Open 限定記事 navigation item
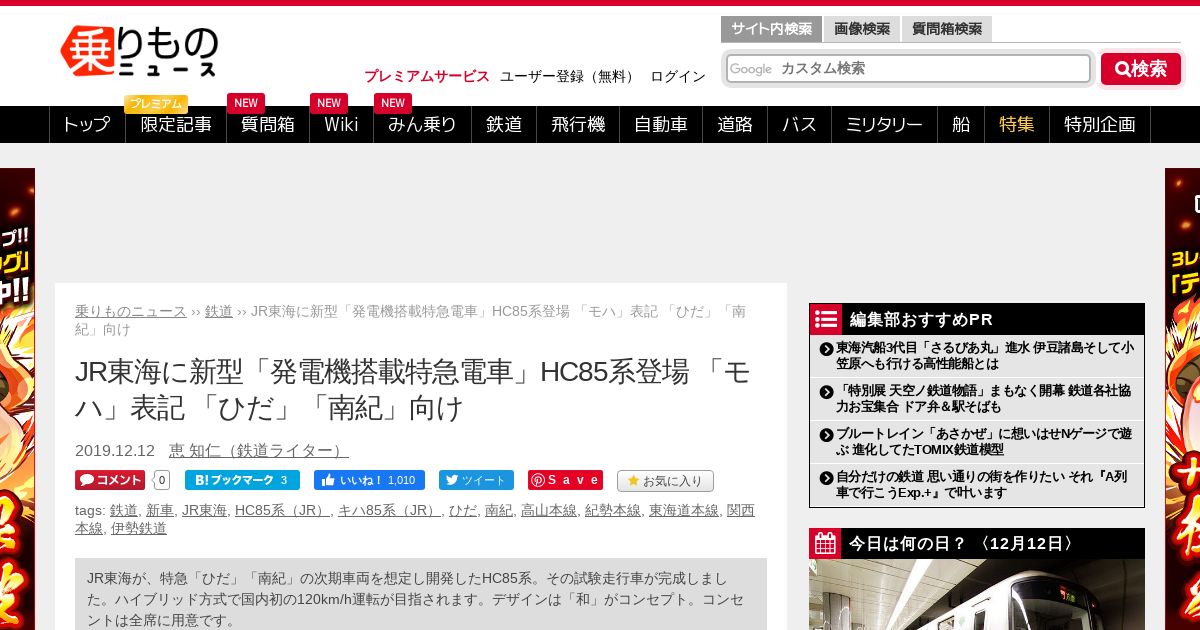The height and width of the screenshot is (630, 1200). pyautogui.click(x=176, y=124)
